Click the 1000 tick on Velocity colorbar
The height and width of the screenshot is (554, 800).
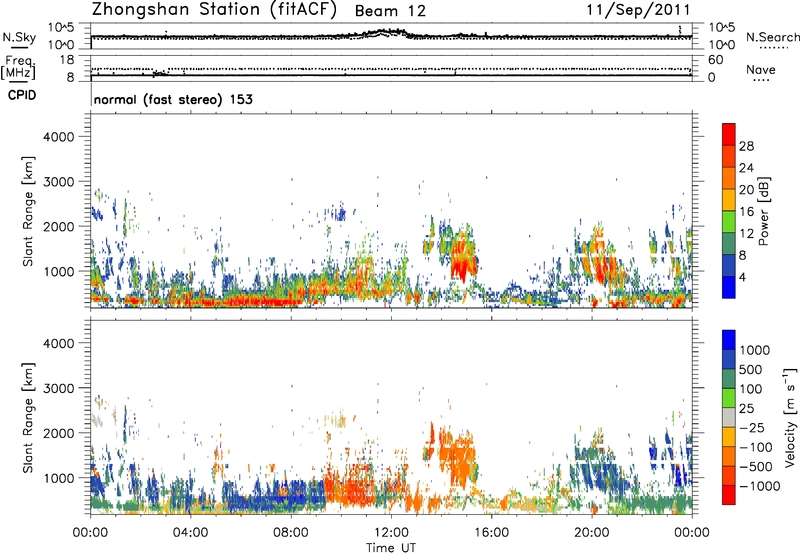pos(755,350)
